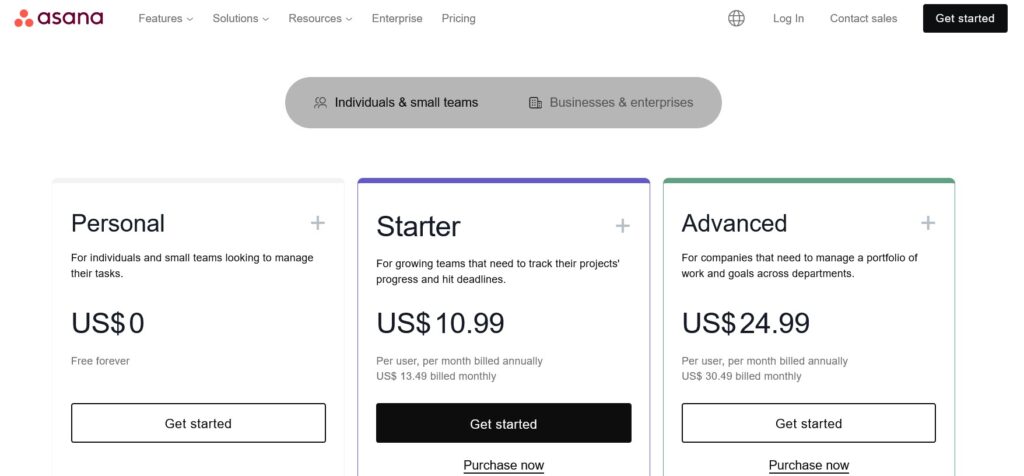Click the people icon for Individuals
1024x476 pixels.
coord(320,103)
